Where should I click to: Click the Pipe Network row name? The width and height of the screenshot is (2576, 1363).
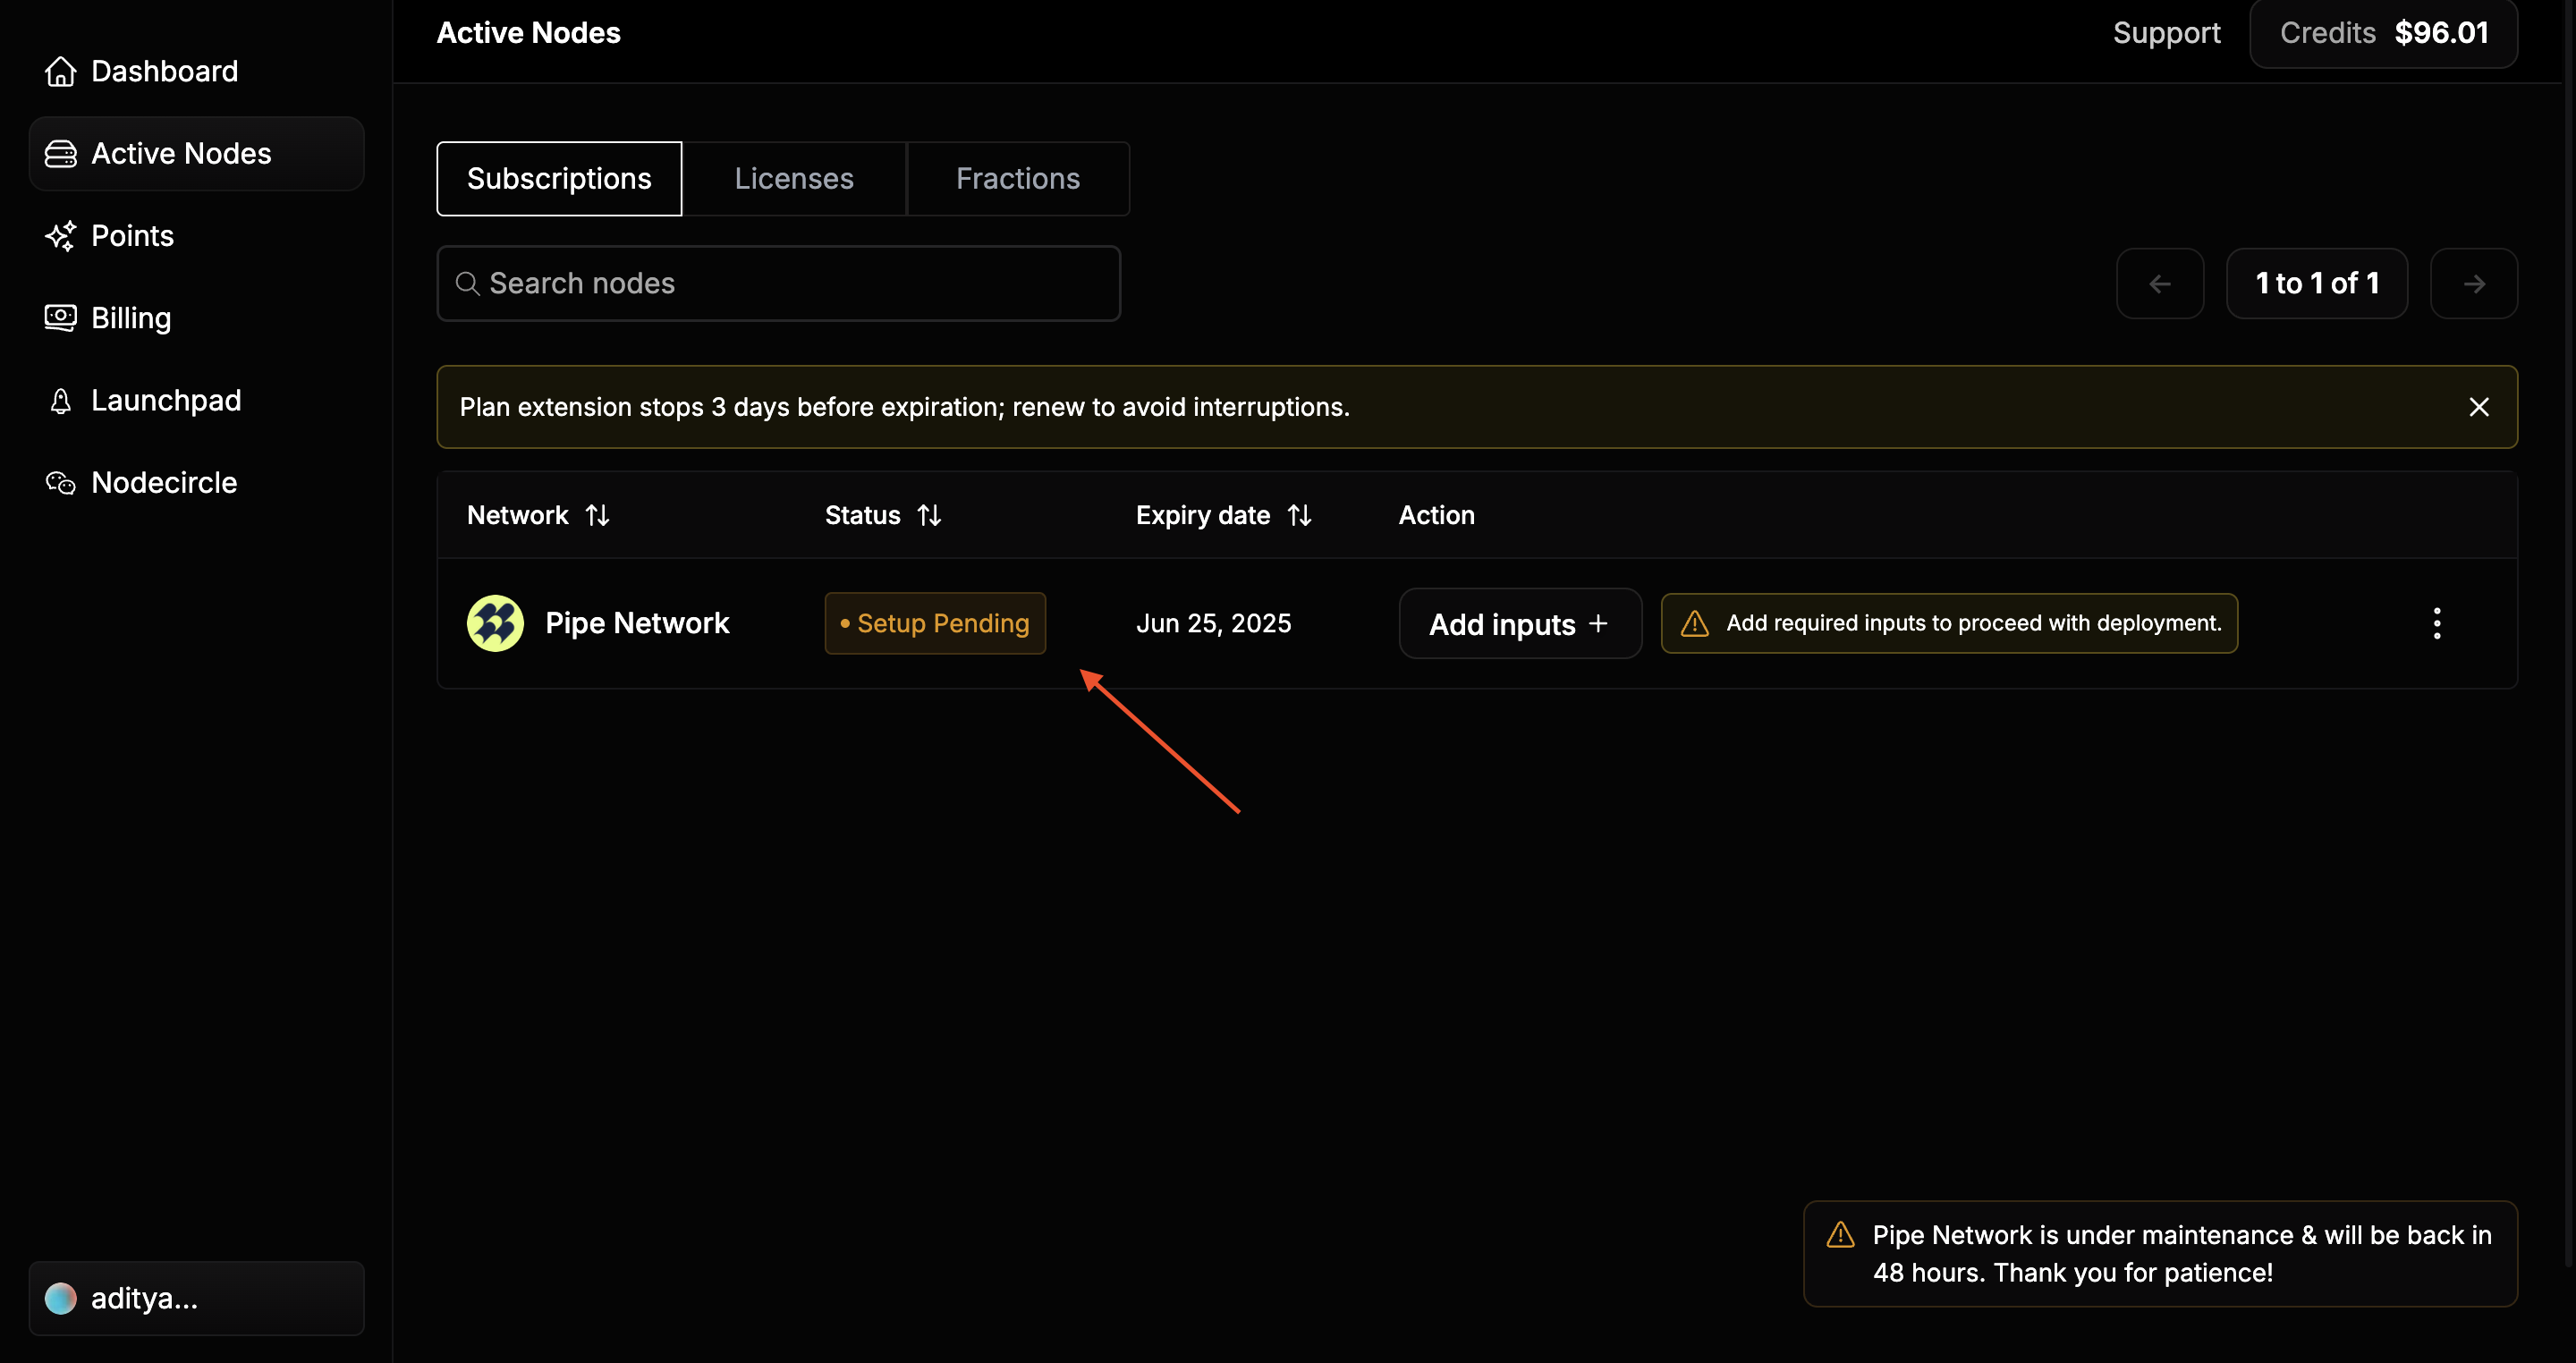[637, 624]
